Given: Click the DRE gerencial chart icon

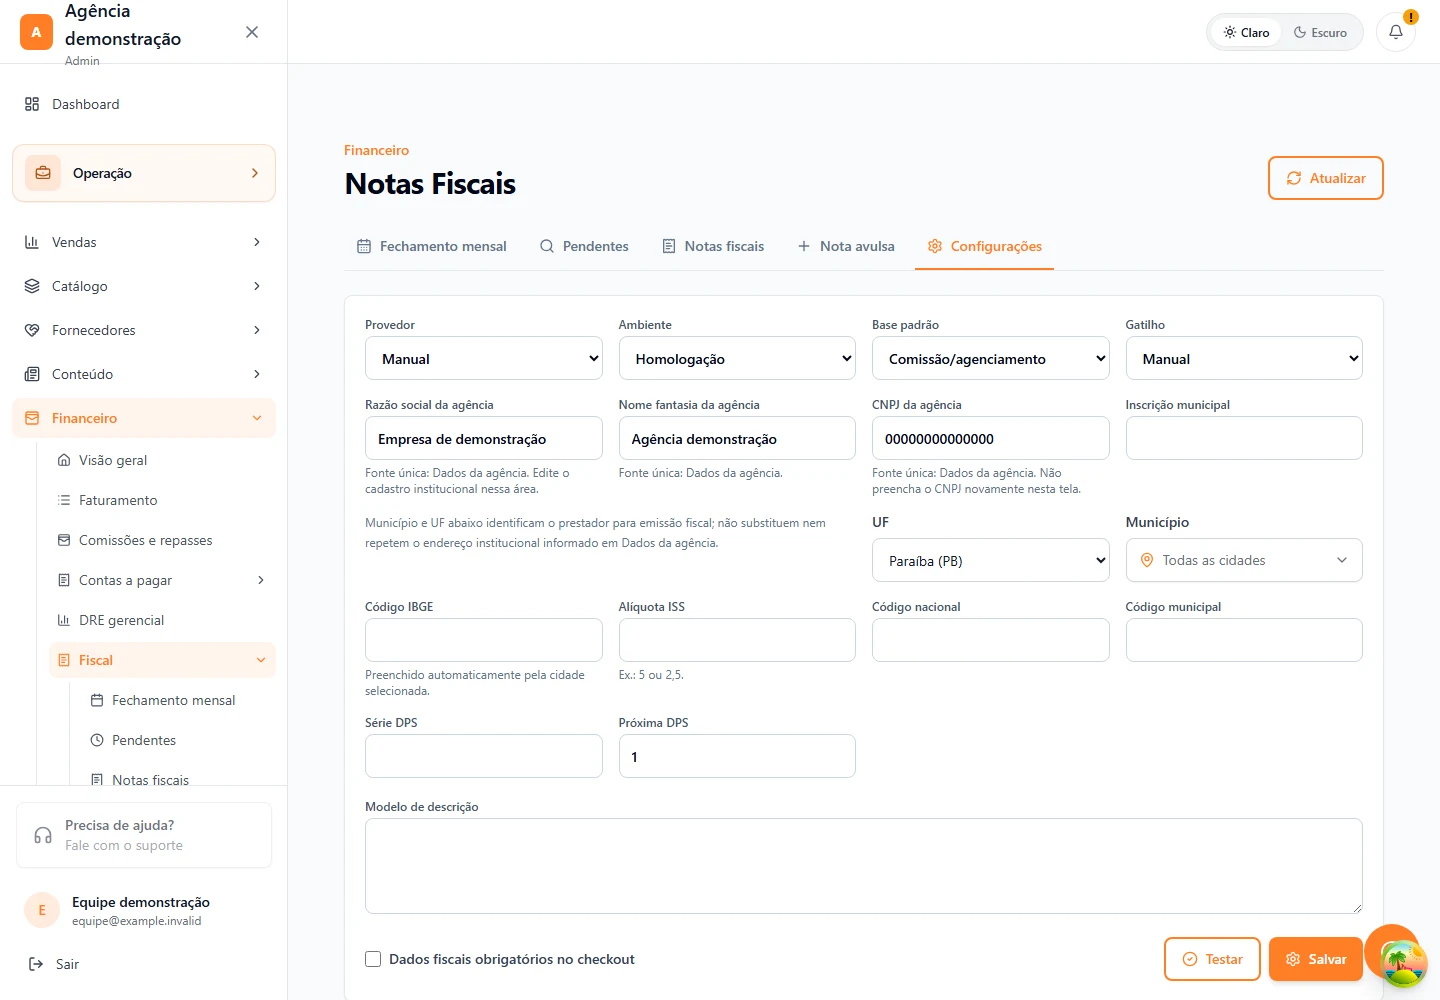Looking at the screenshot, I should pyautogui.click(x=64, y=620).
